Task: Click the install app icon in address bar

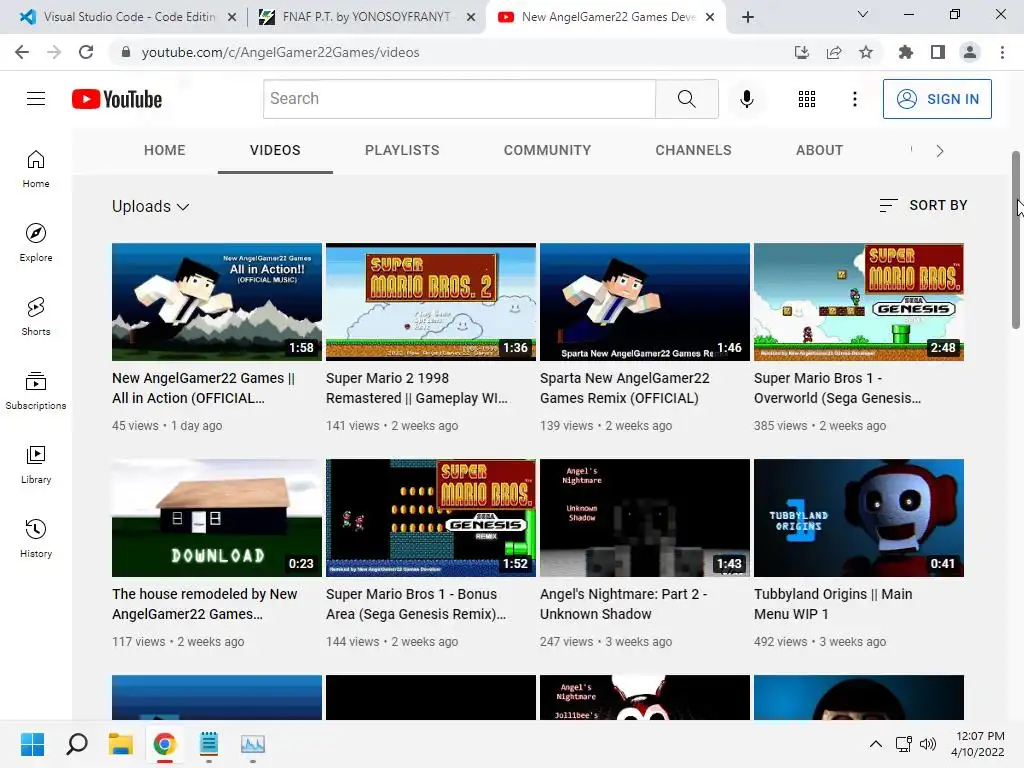Action: (801, 52)
